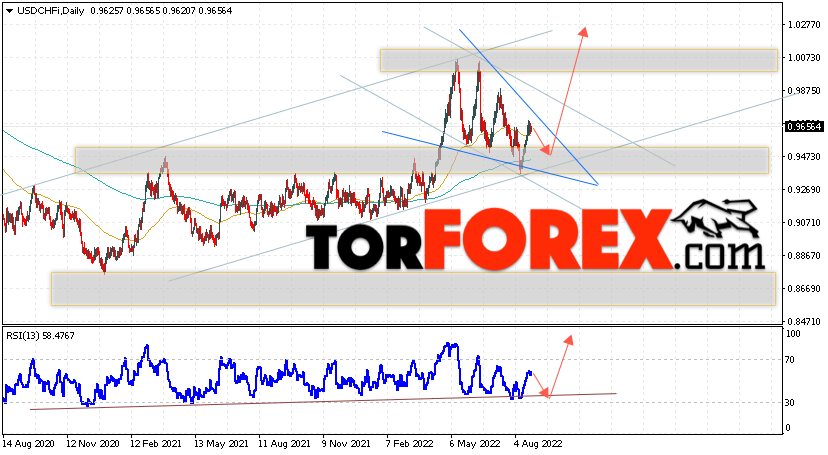Click the date label 6 May 2022
Viewport: 828px width, 455px height.
[x=475, y=444]
